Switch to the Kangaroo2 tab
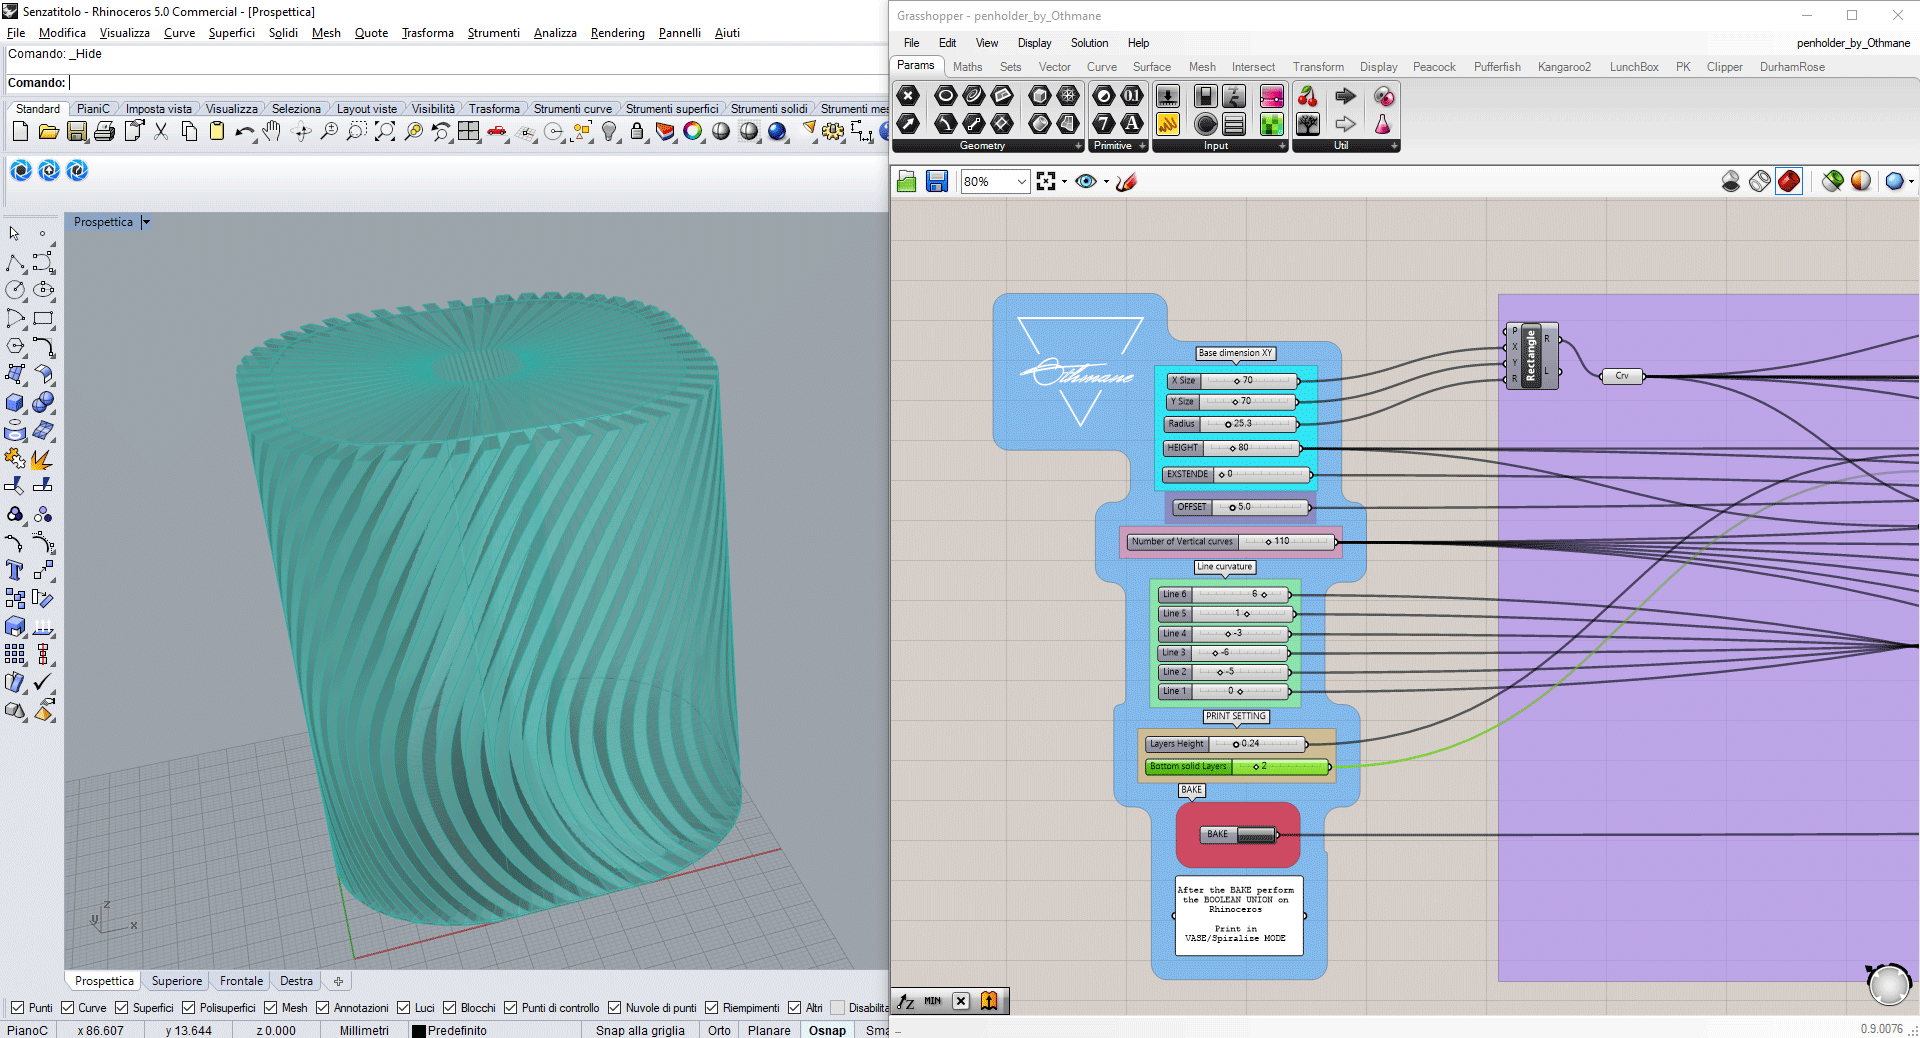The width and height of the screenshot is (1920, 1038). click(1564, 67)
